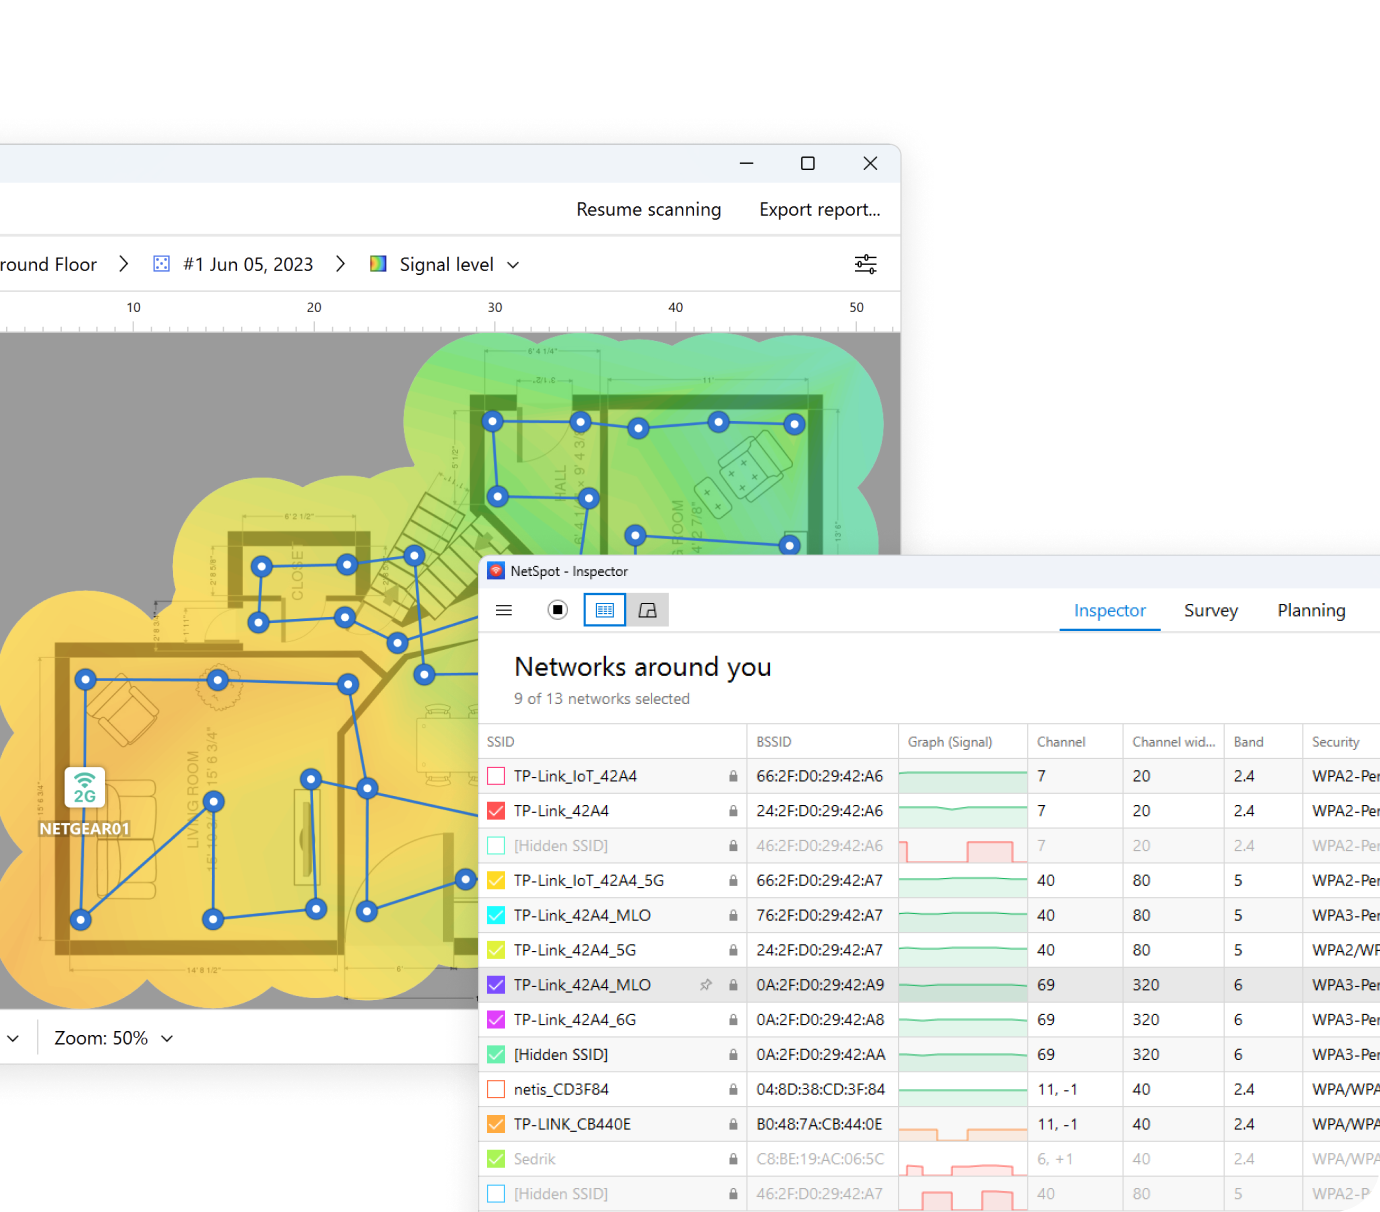Open the Ground Floor breadcrumb
Screen dimensions: 1380x1212
(49, 264)
